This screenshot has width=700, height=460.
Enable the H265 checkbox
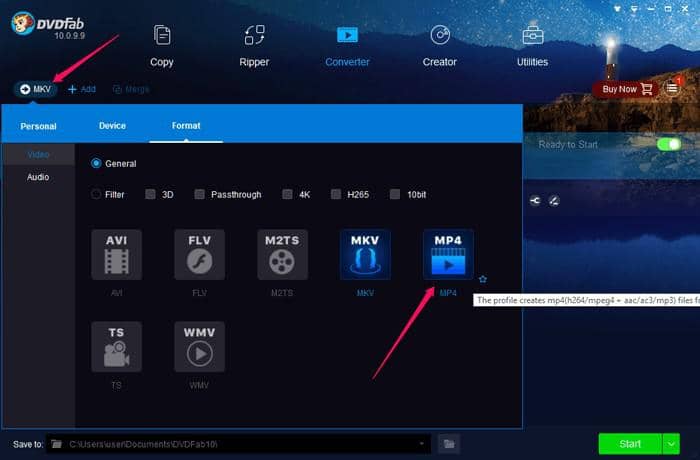tap(337, 194)
